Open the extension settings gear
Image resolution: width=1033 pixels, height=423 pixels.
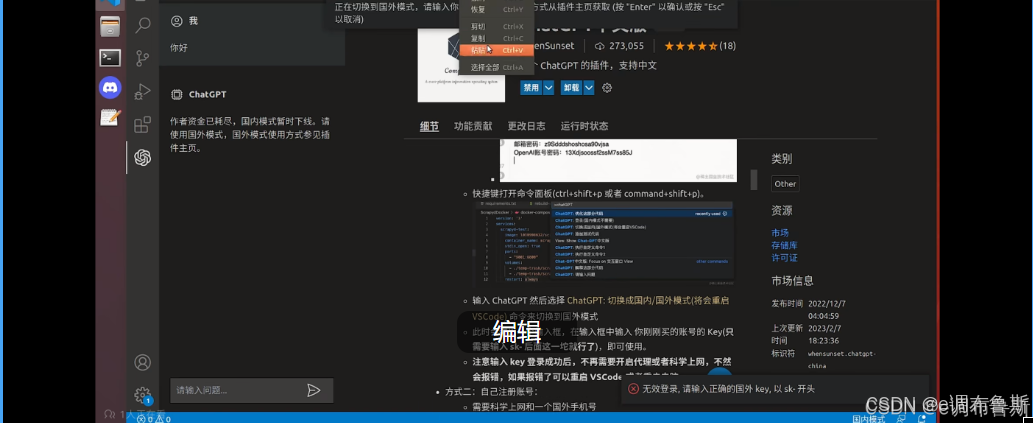[x=607, y=88]
